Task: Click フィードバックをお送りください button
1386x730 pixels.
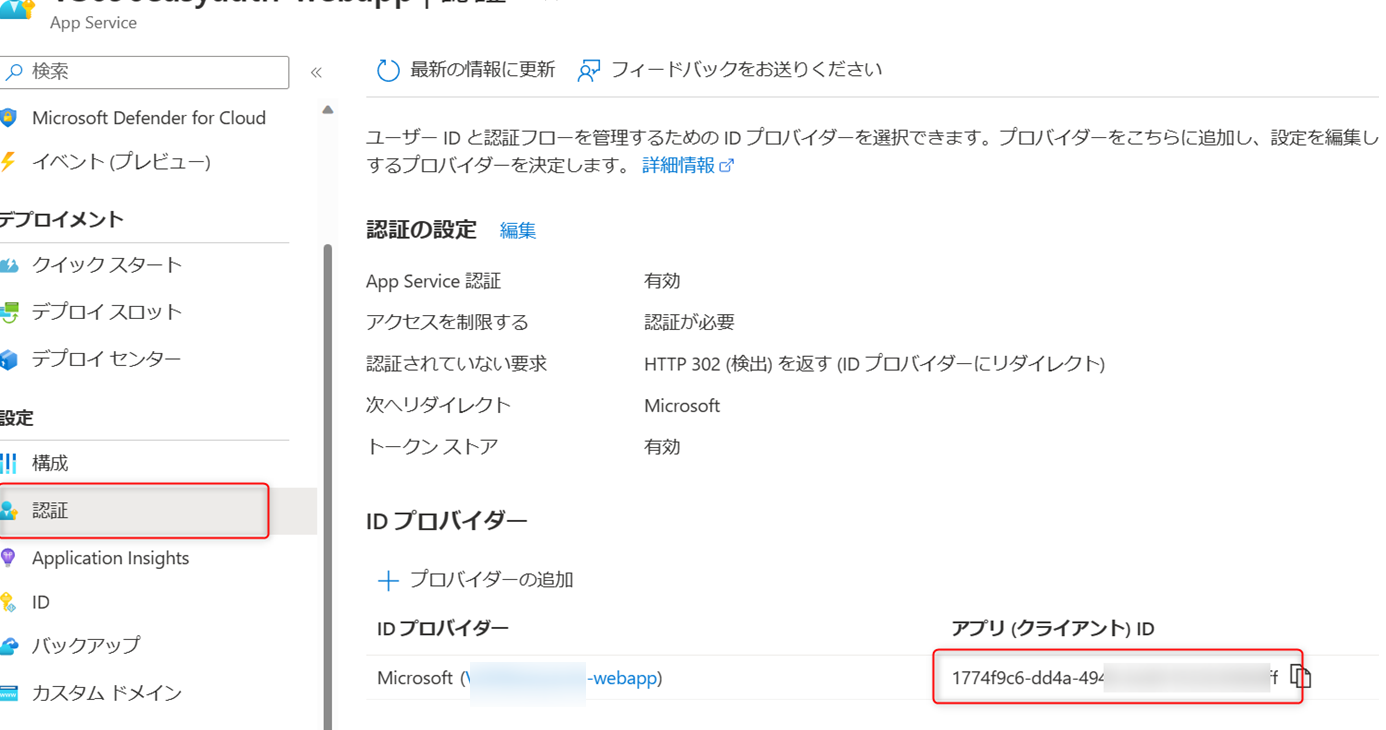Action: coord(730,70)
